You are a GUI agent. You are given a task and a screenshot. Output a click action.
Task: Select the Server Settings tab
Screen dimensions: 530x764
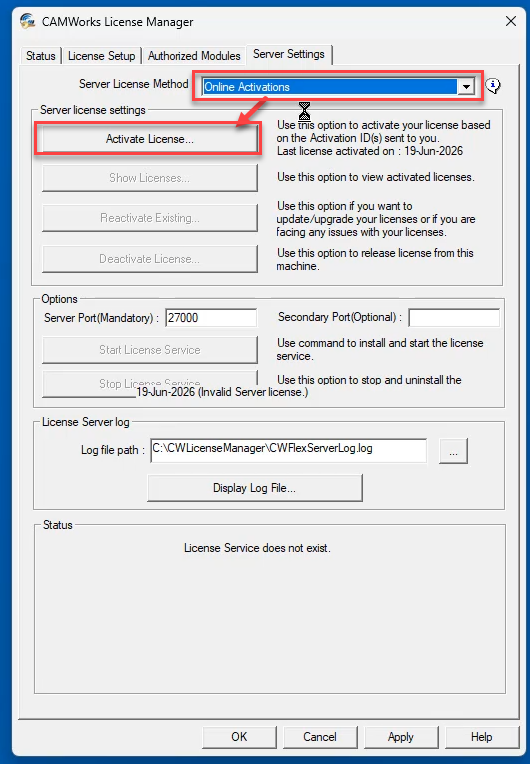coord(289,54)
